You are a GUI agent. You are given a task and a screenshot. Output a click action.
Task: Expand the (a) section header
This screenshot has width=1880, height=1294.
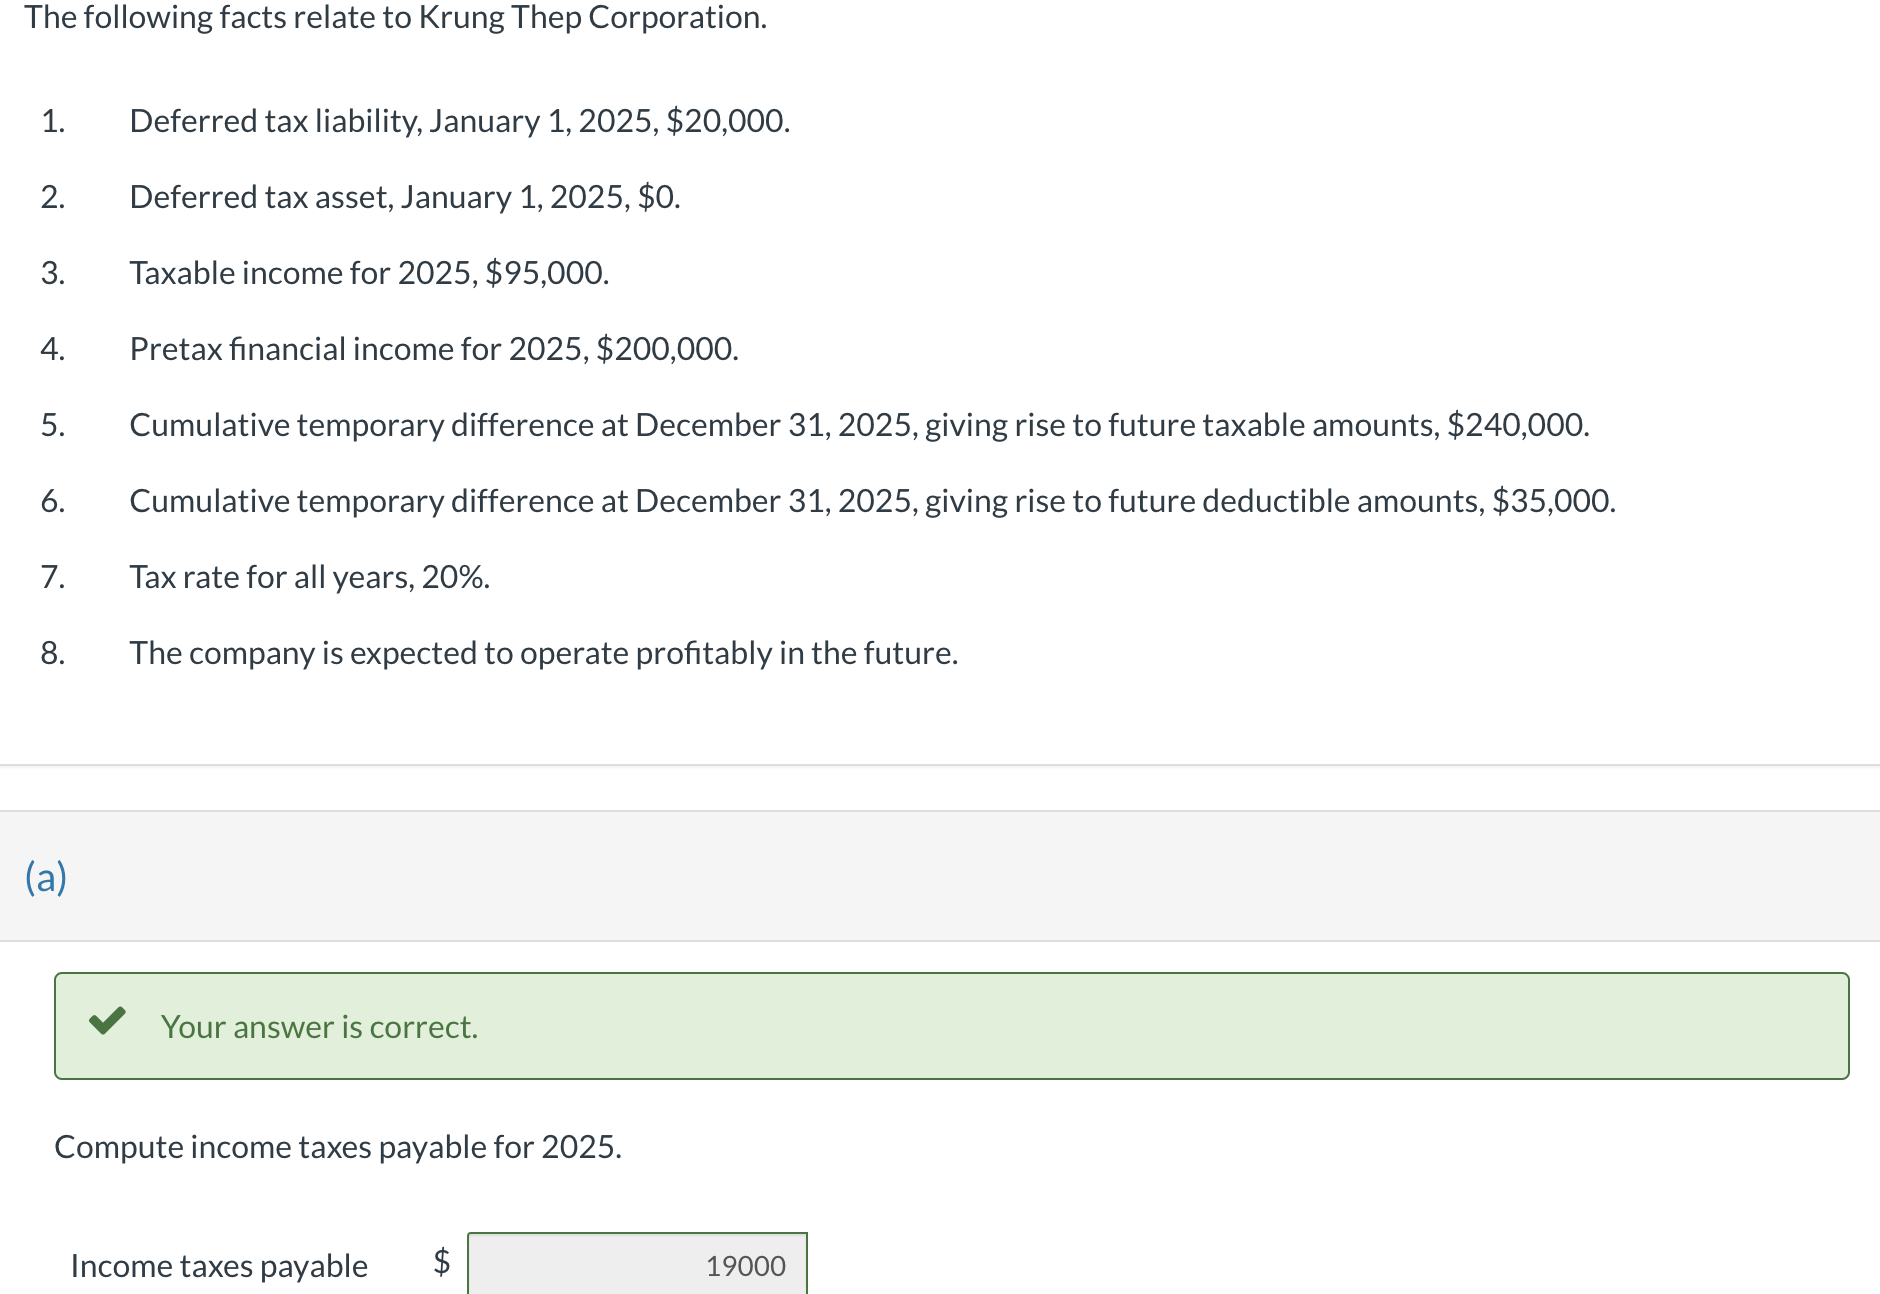pos(46,877)
